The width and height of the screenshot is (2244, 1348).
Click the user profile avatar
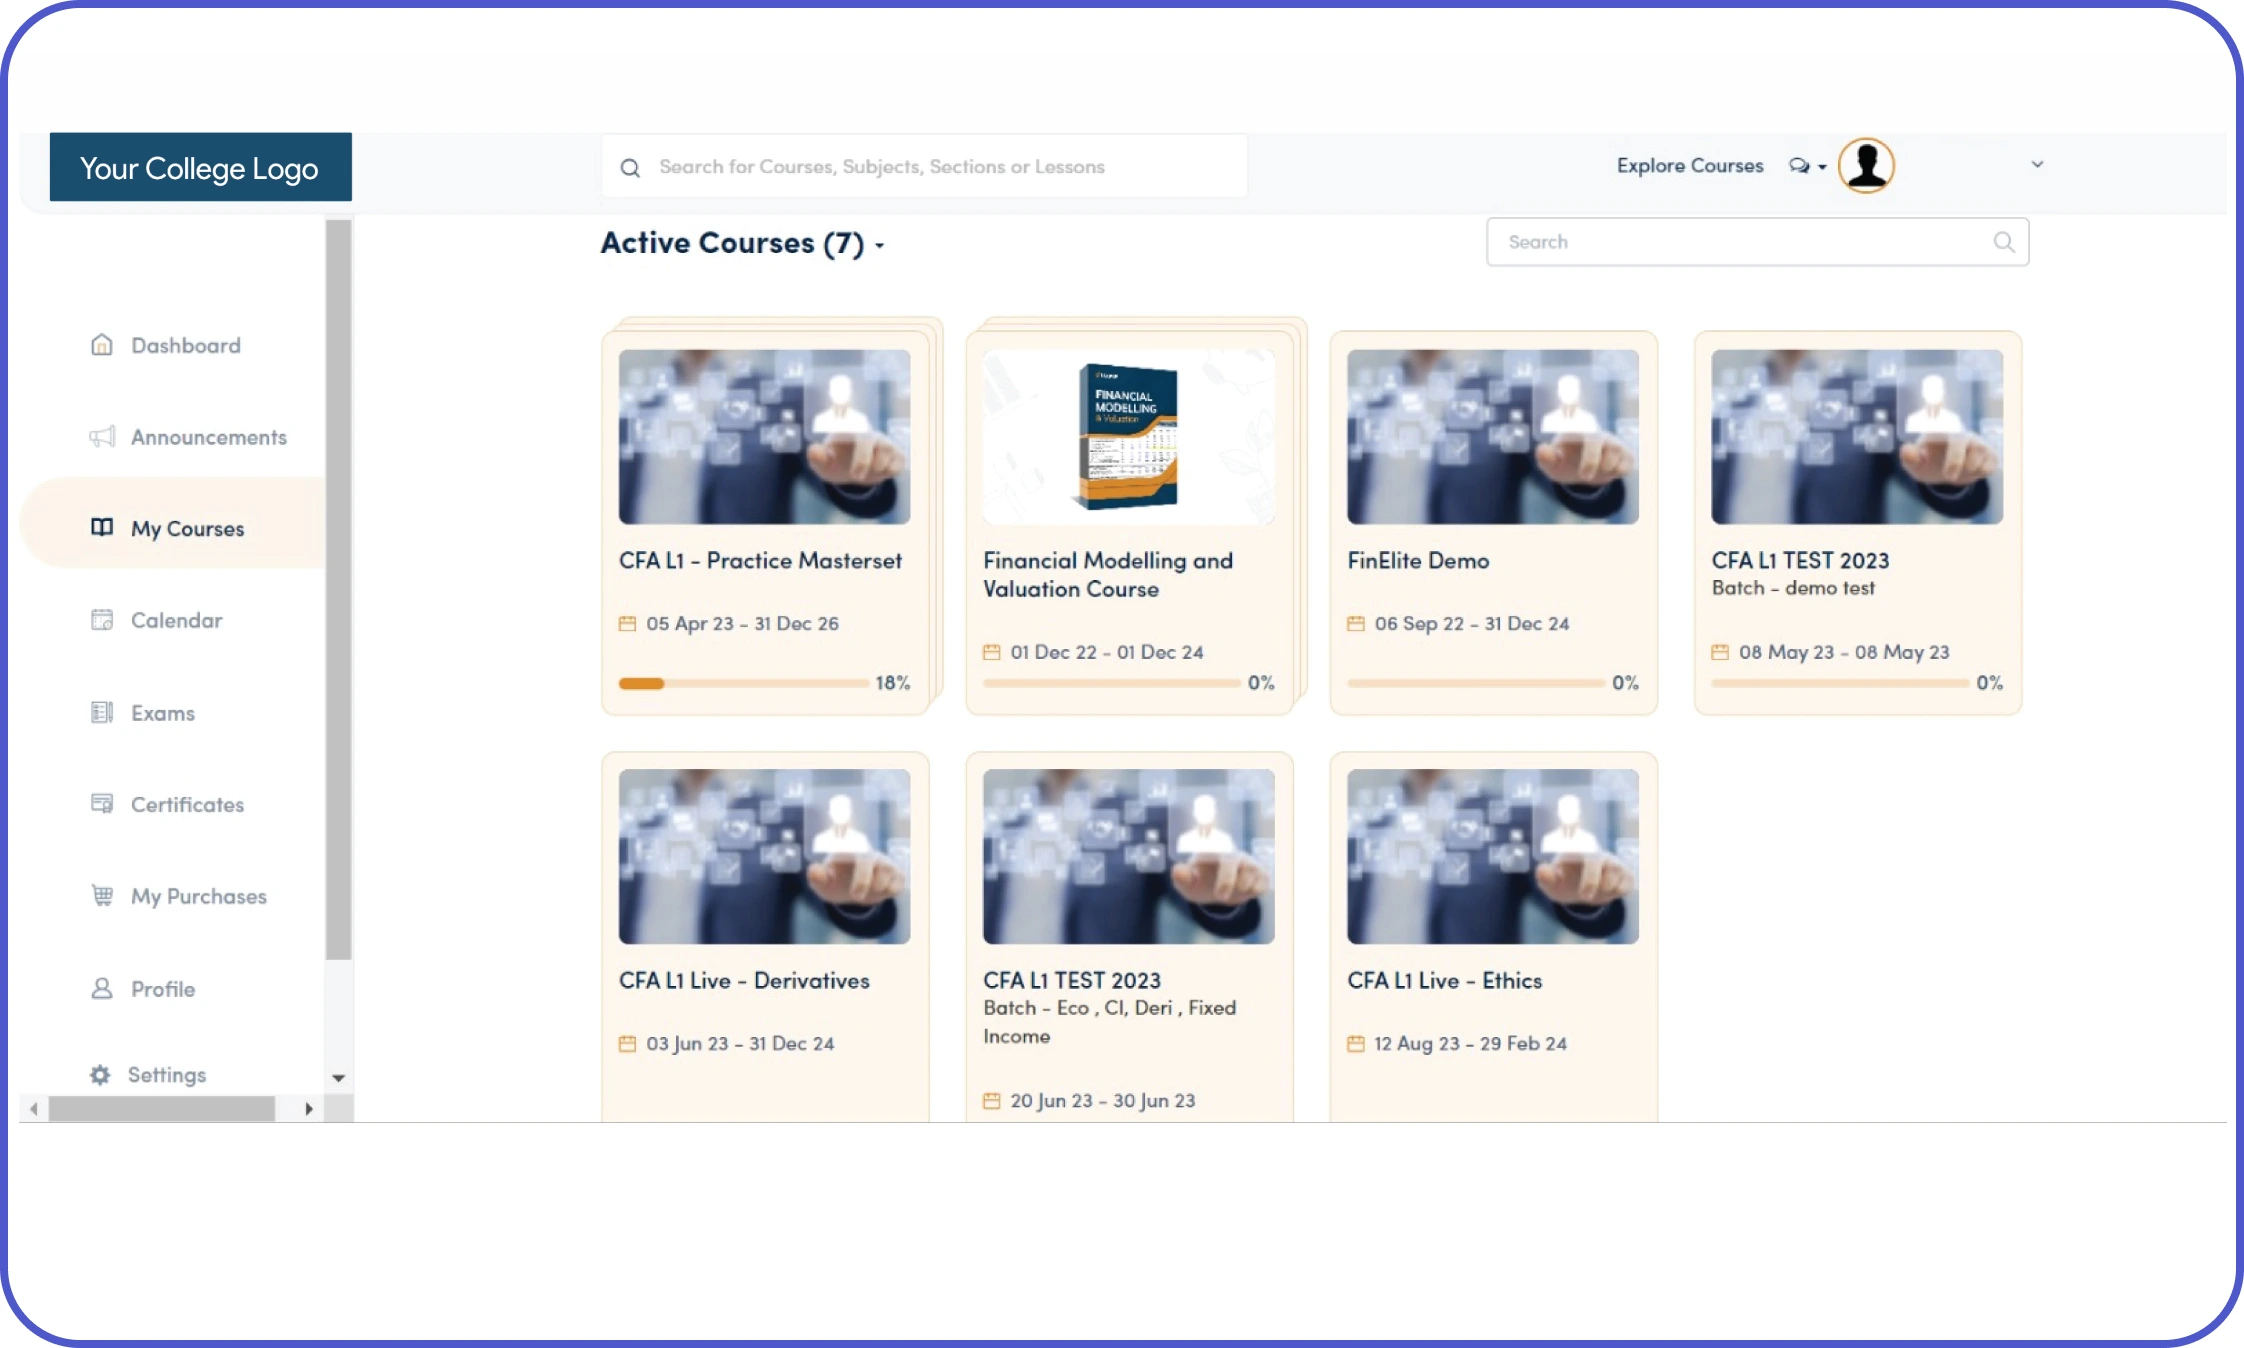pos(1866,166)
